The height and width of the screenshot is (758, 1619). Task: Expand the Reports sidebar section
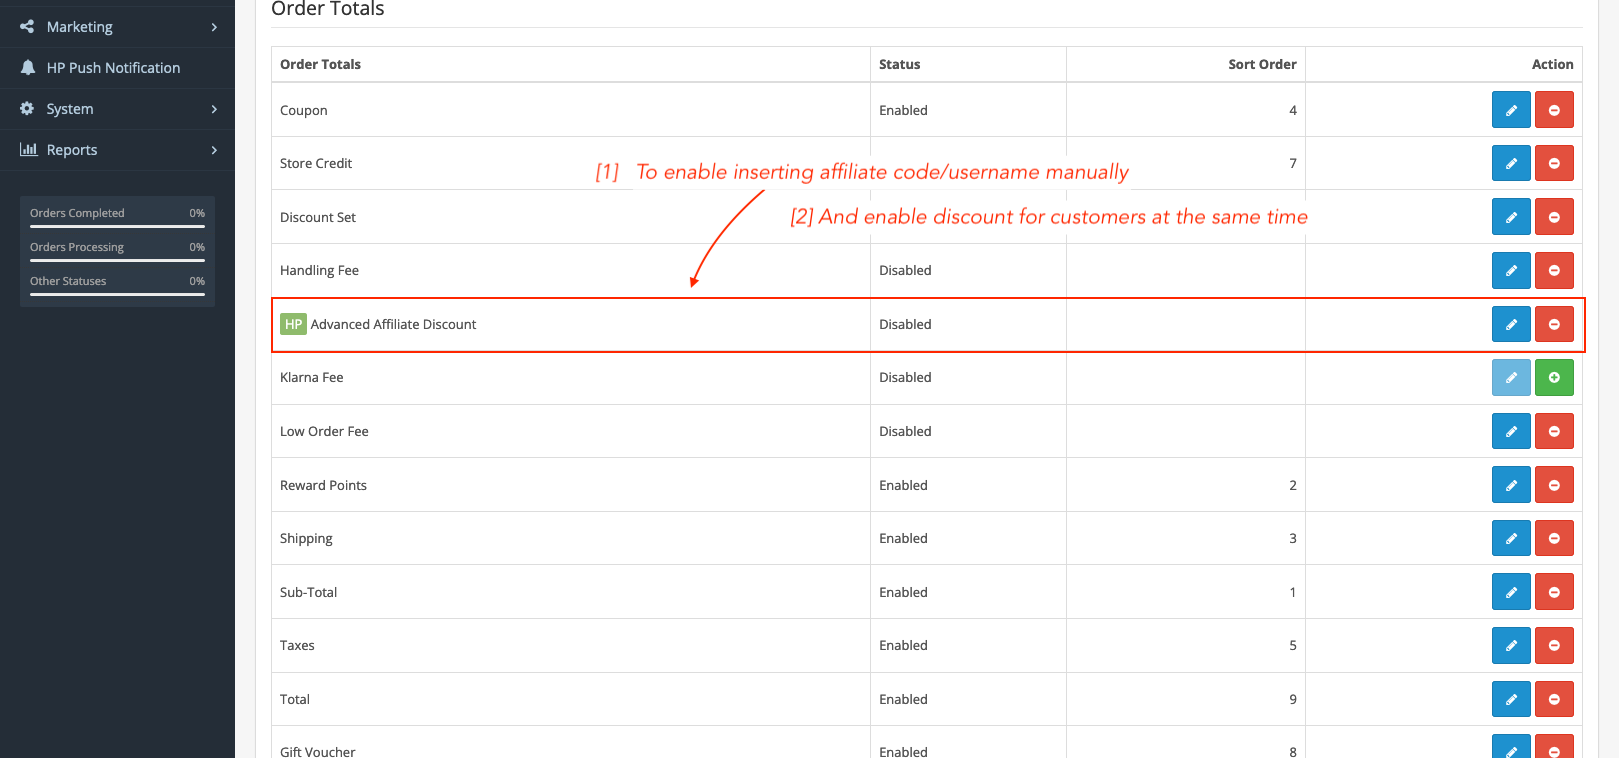pyautogui.click(x=117, y=149)
